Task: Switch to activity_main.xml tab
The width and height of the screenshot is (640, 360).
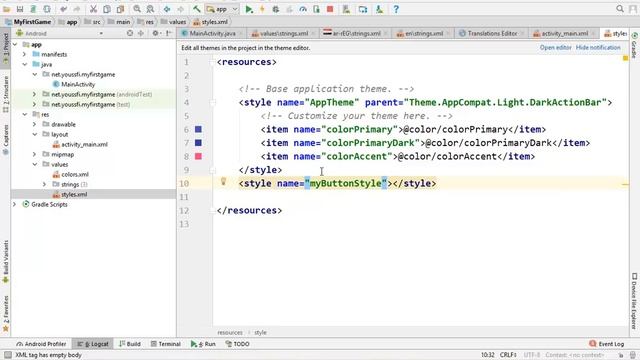Action: click(564, 33)
